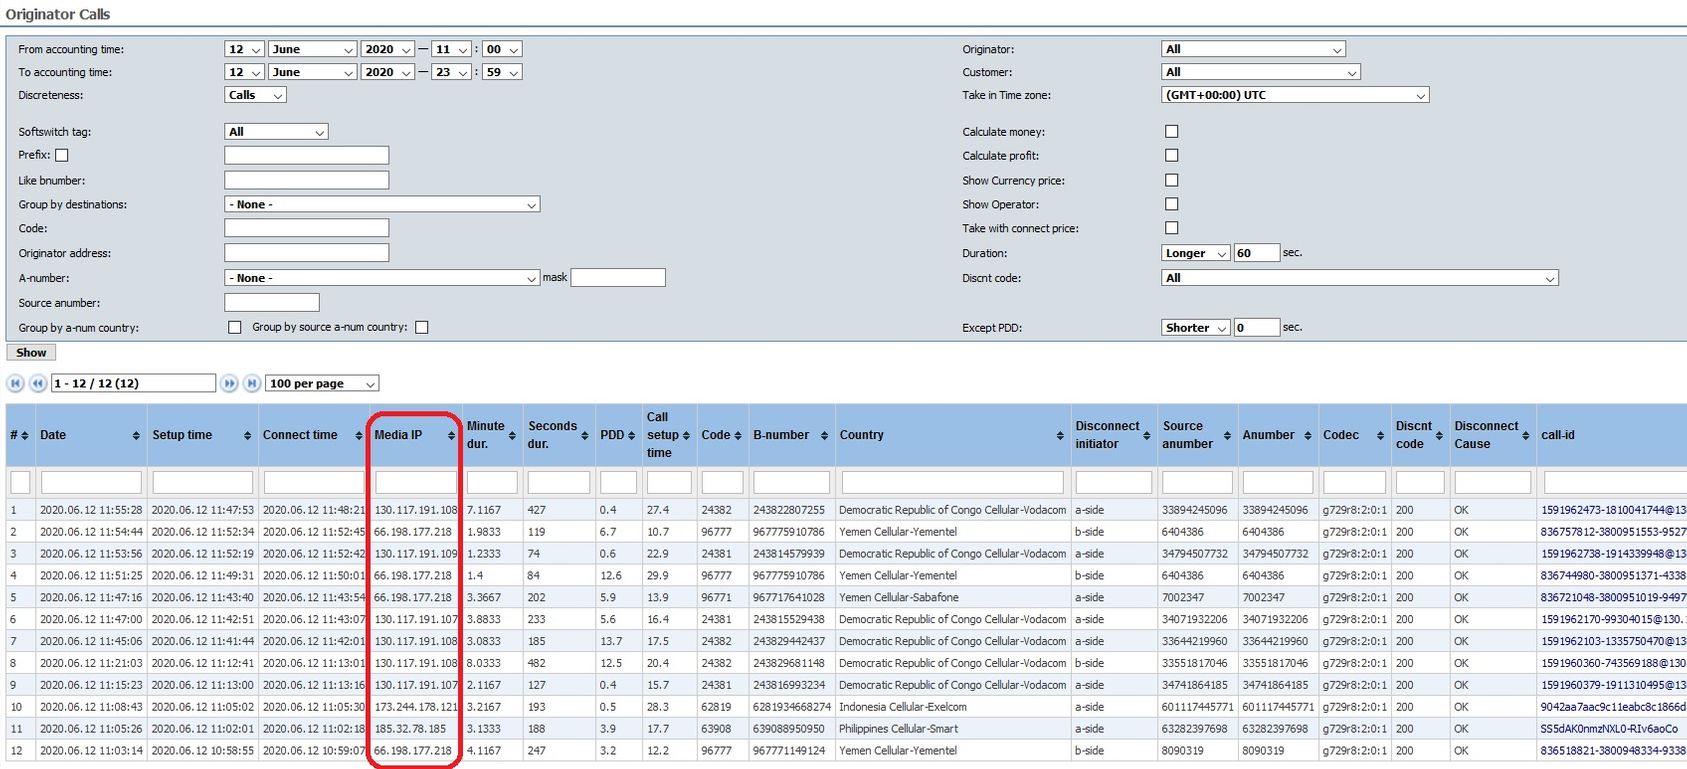
Task: Click the Duration seconds field showing 60
Action: 1256,253
